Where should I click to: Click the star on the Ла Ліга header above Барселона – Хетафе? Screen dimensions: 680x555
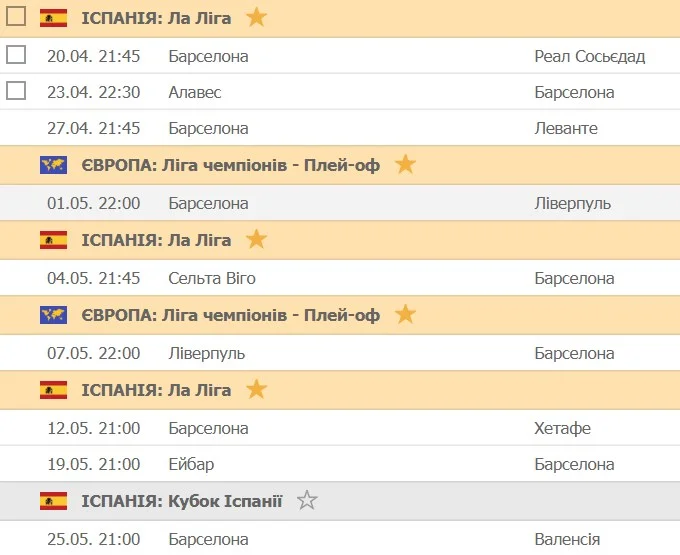[257, 390]
